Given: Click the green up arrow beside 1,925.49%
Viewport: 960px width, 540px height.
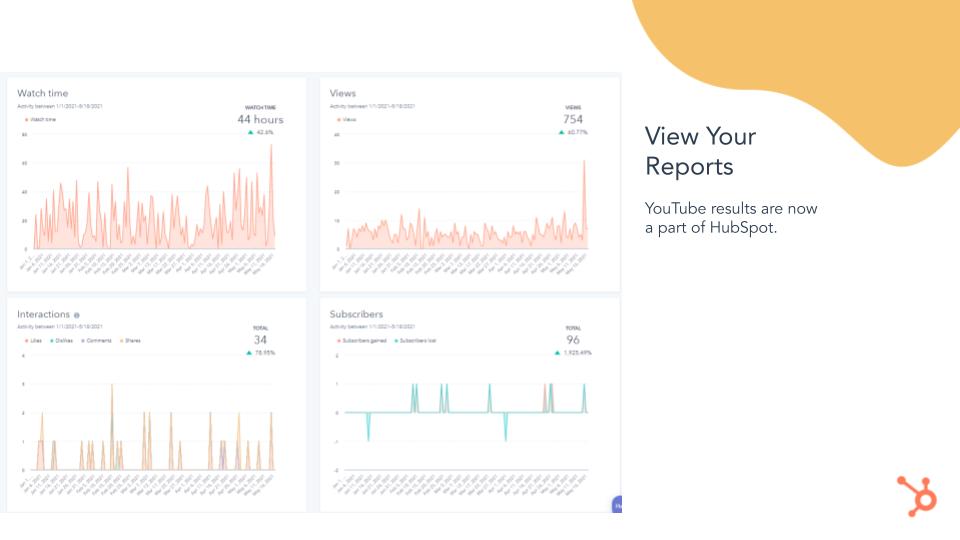Looking at the screenshot, I should tap(557, 353).
